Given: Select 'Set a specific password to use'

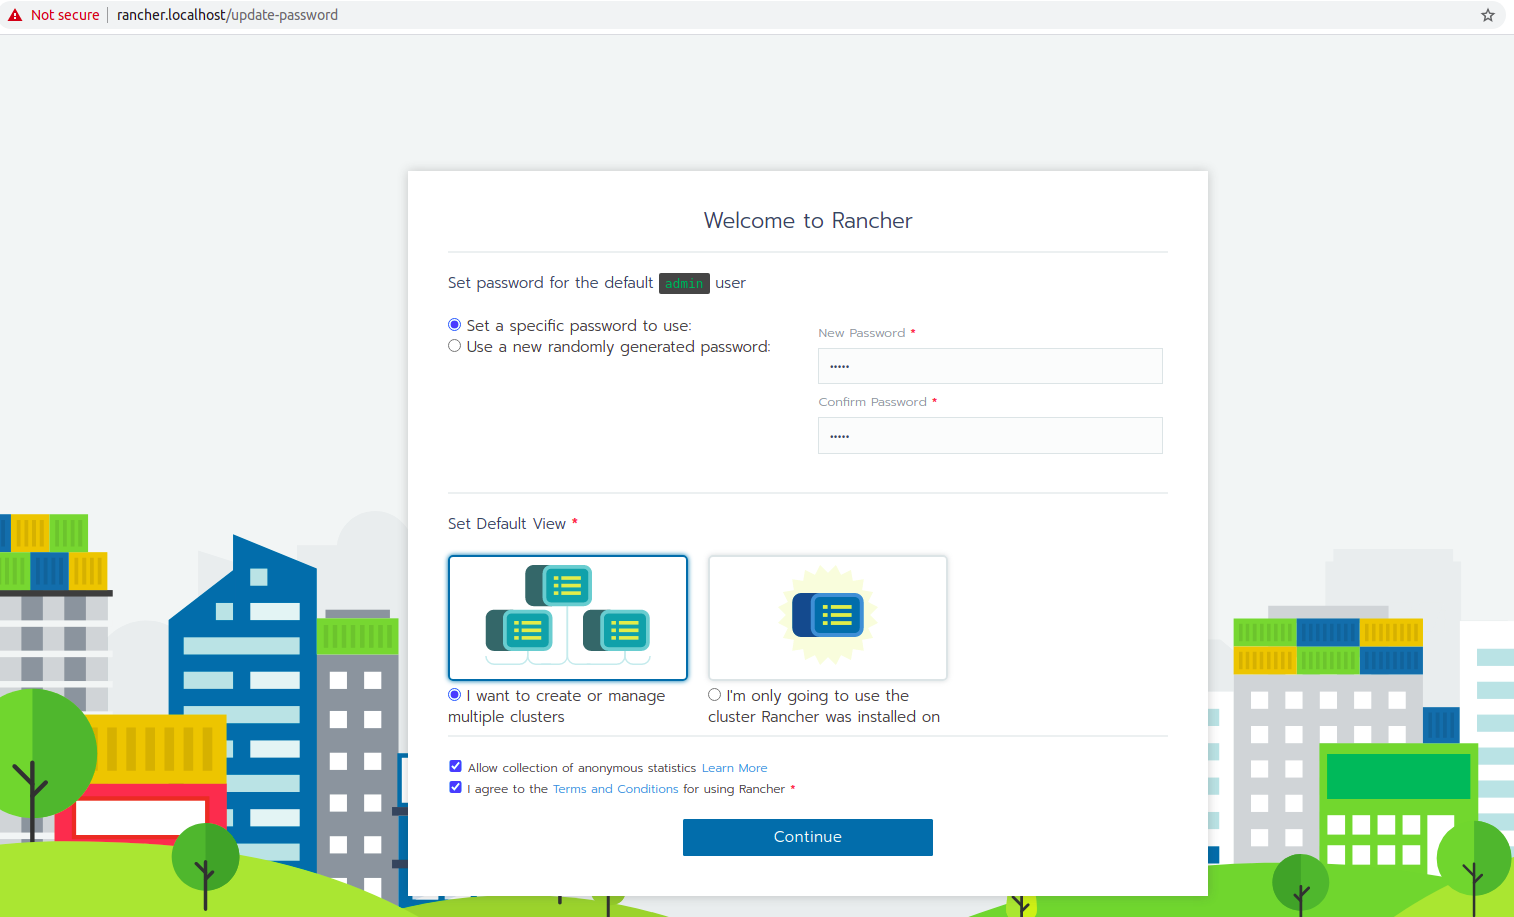Looking at the screenshot, I should point(455,324).
